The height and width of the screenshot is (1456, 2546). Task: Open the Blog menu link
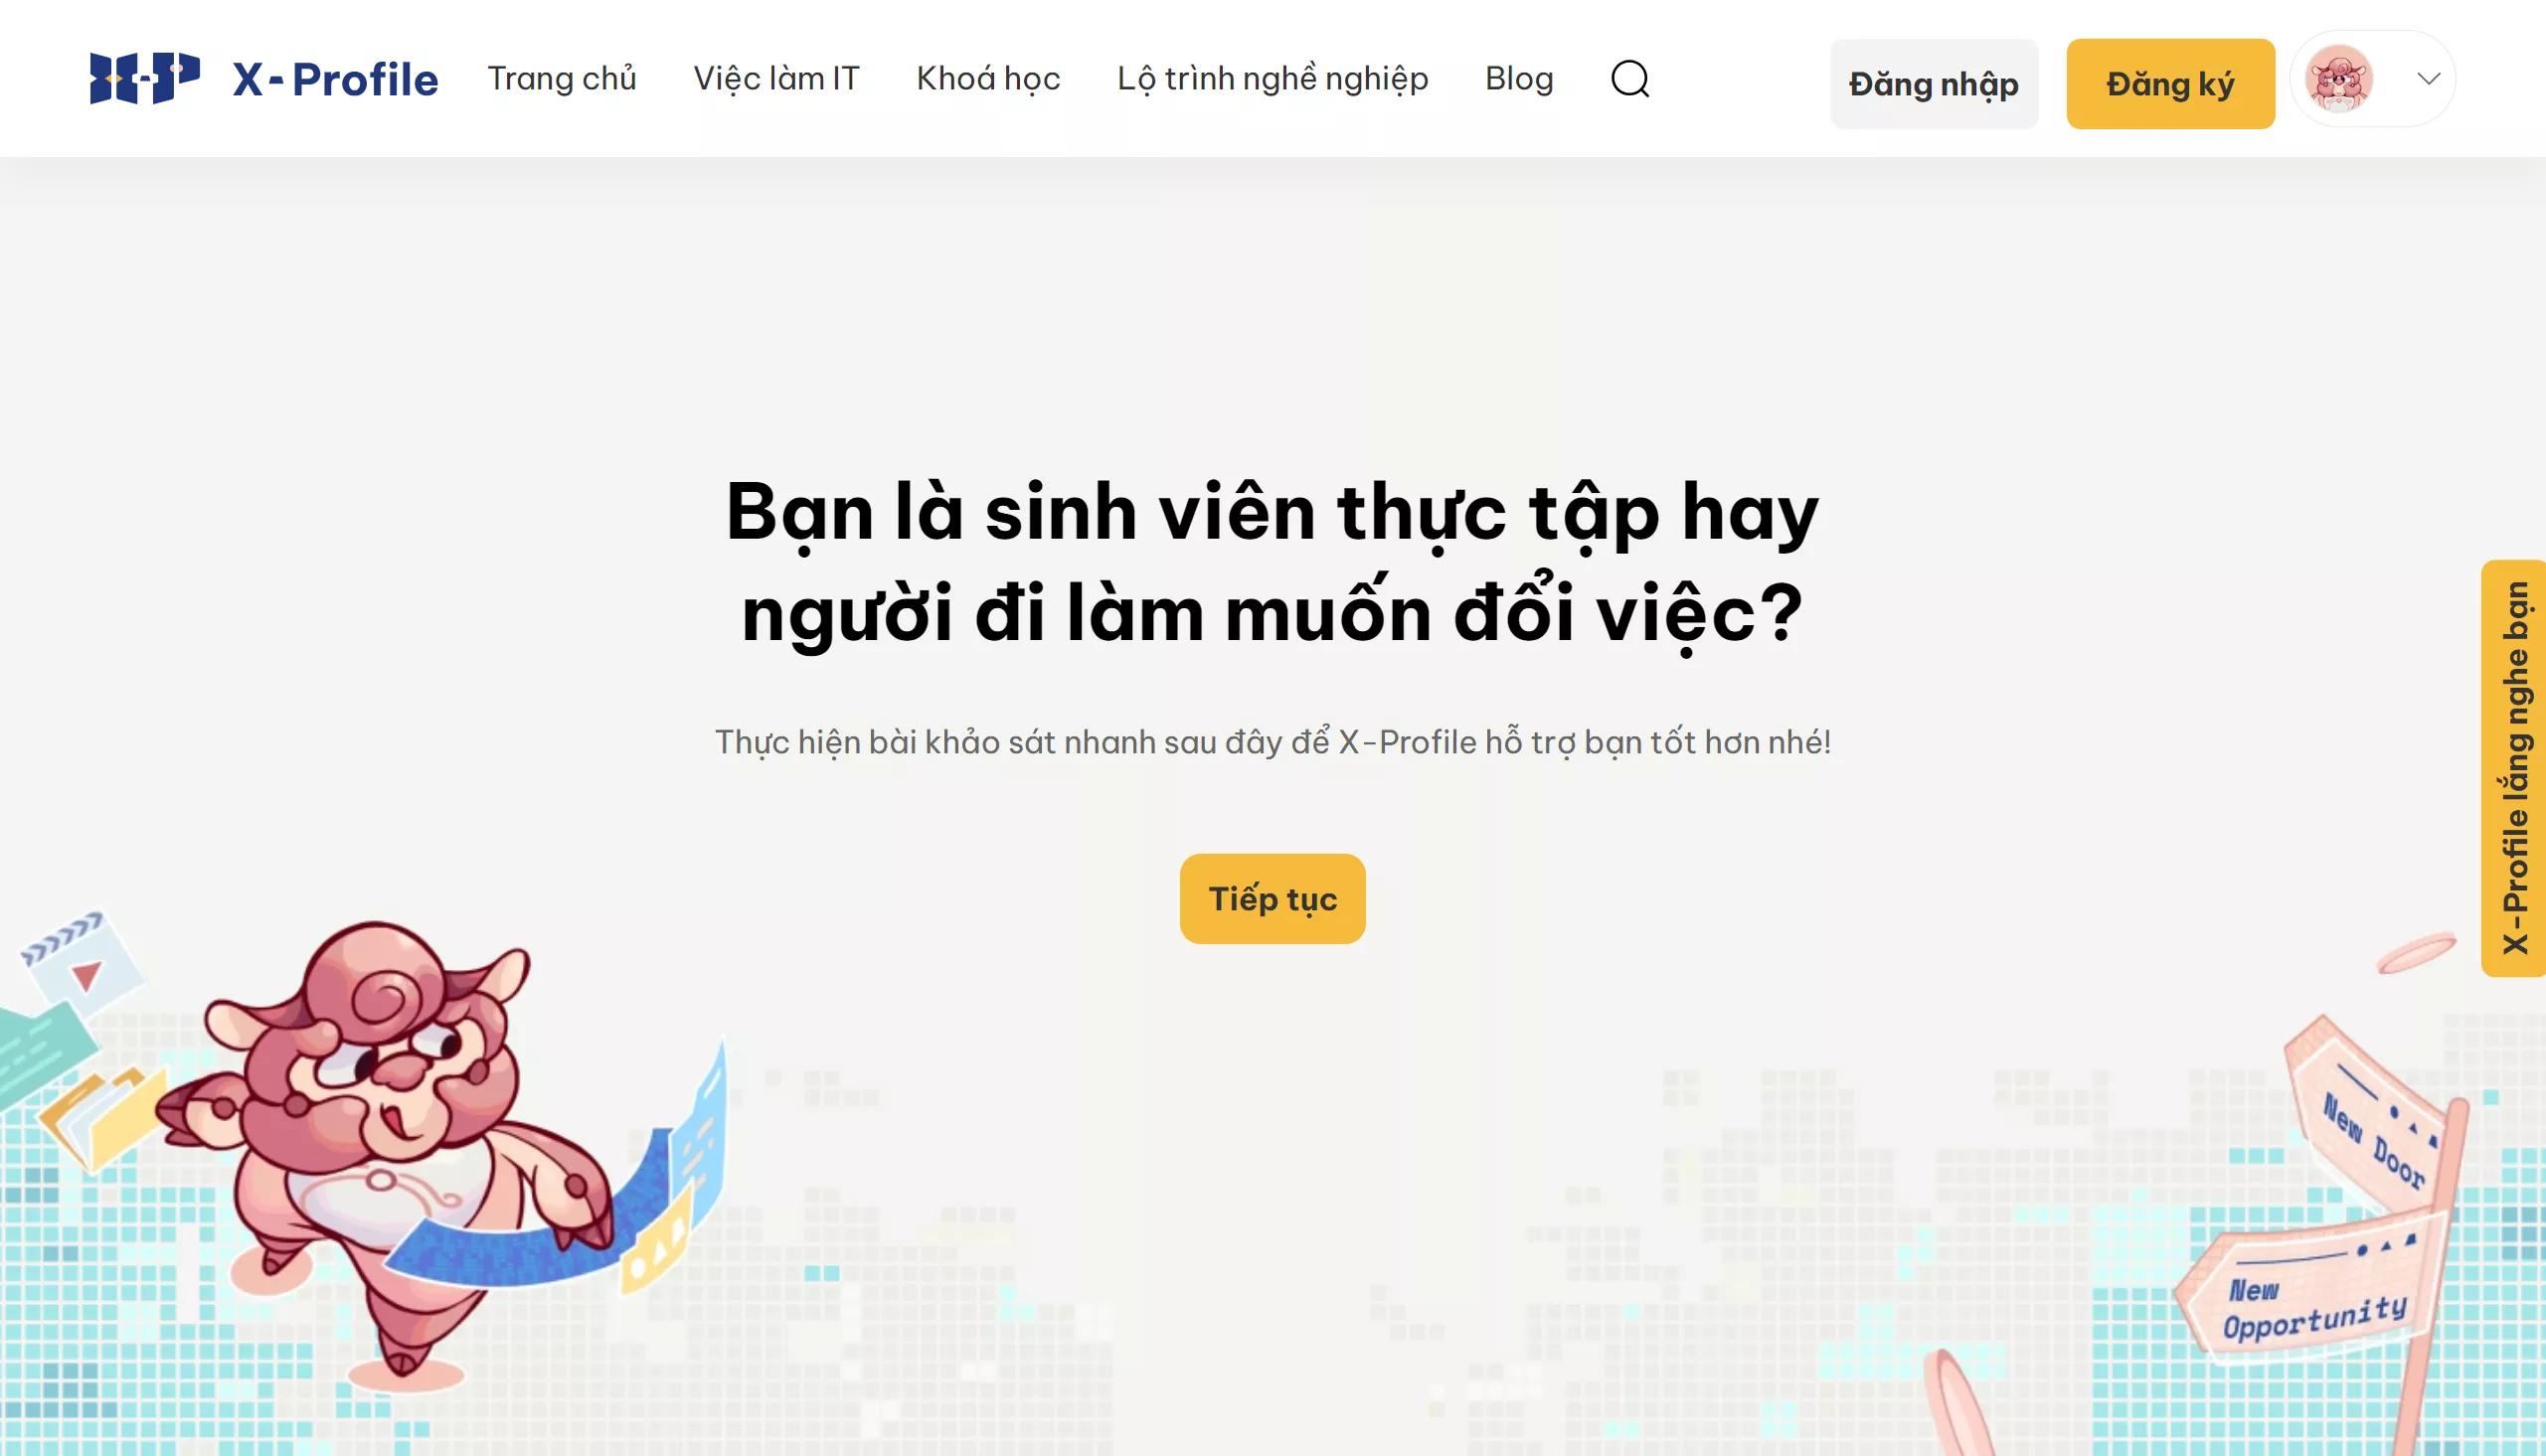coord(1519,78)
